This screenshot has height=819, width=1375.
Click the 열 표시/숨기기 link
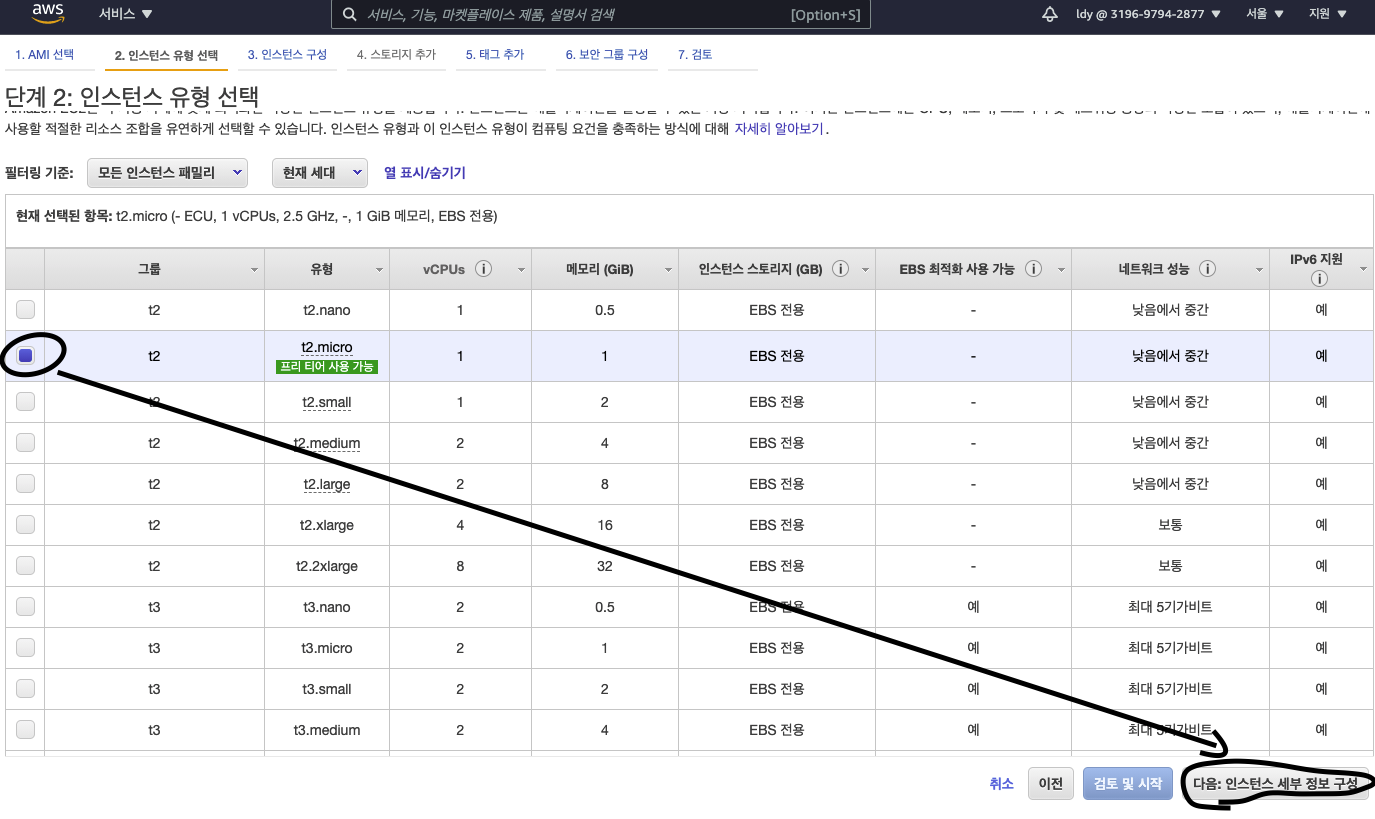click(425, 173)
